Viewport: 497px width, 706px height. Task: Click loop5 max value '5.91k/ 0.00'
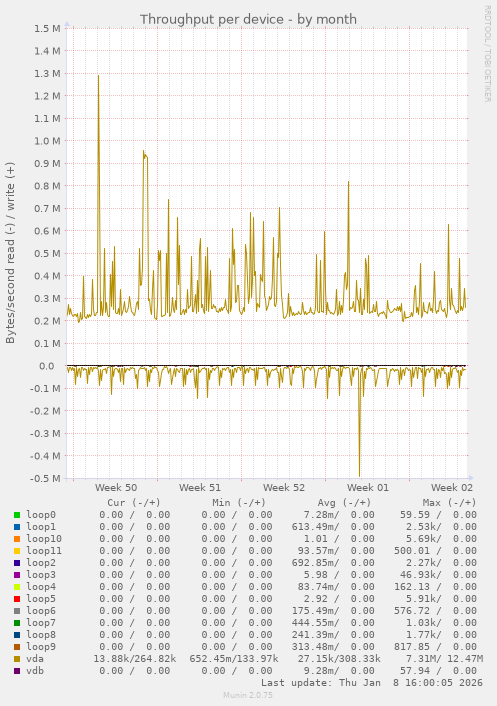point(441,599)
